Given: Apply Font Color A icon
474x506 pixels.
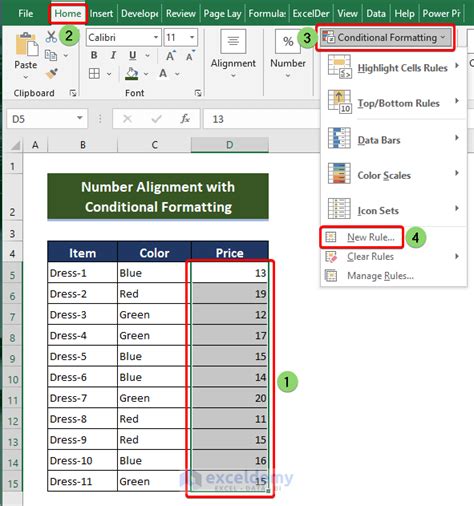Looking at the screenshot, I should tap(163, 73).
